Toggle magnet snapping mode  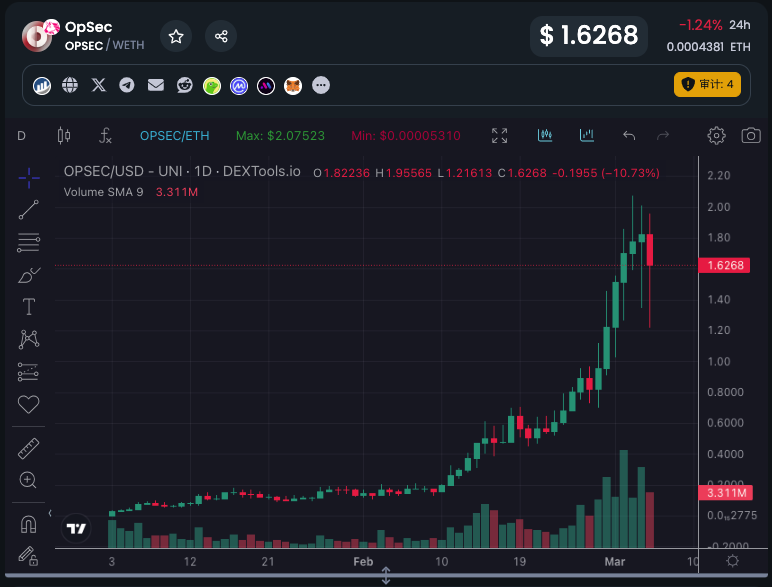click(29, 524)
